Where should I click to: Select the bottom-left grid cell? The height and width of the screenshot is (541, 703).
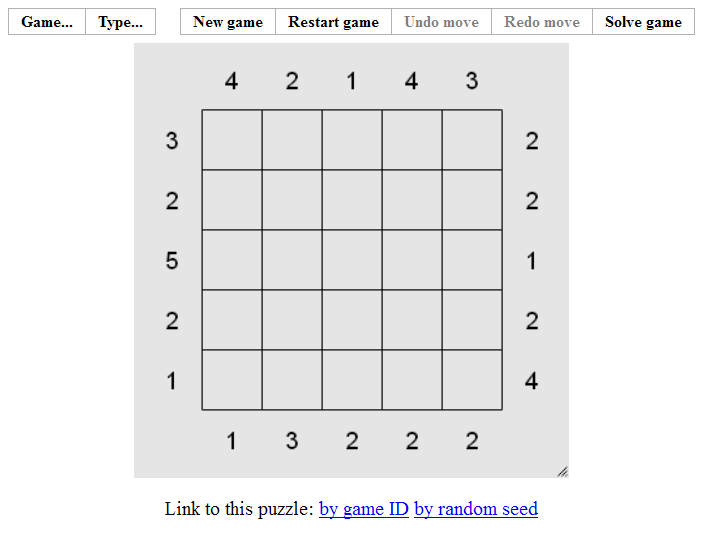(x=232, y=380)
